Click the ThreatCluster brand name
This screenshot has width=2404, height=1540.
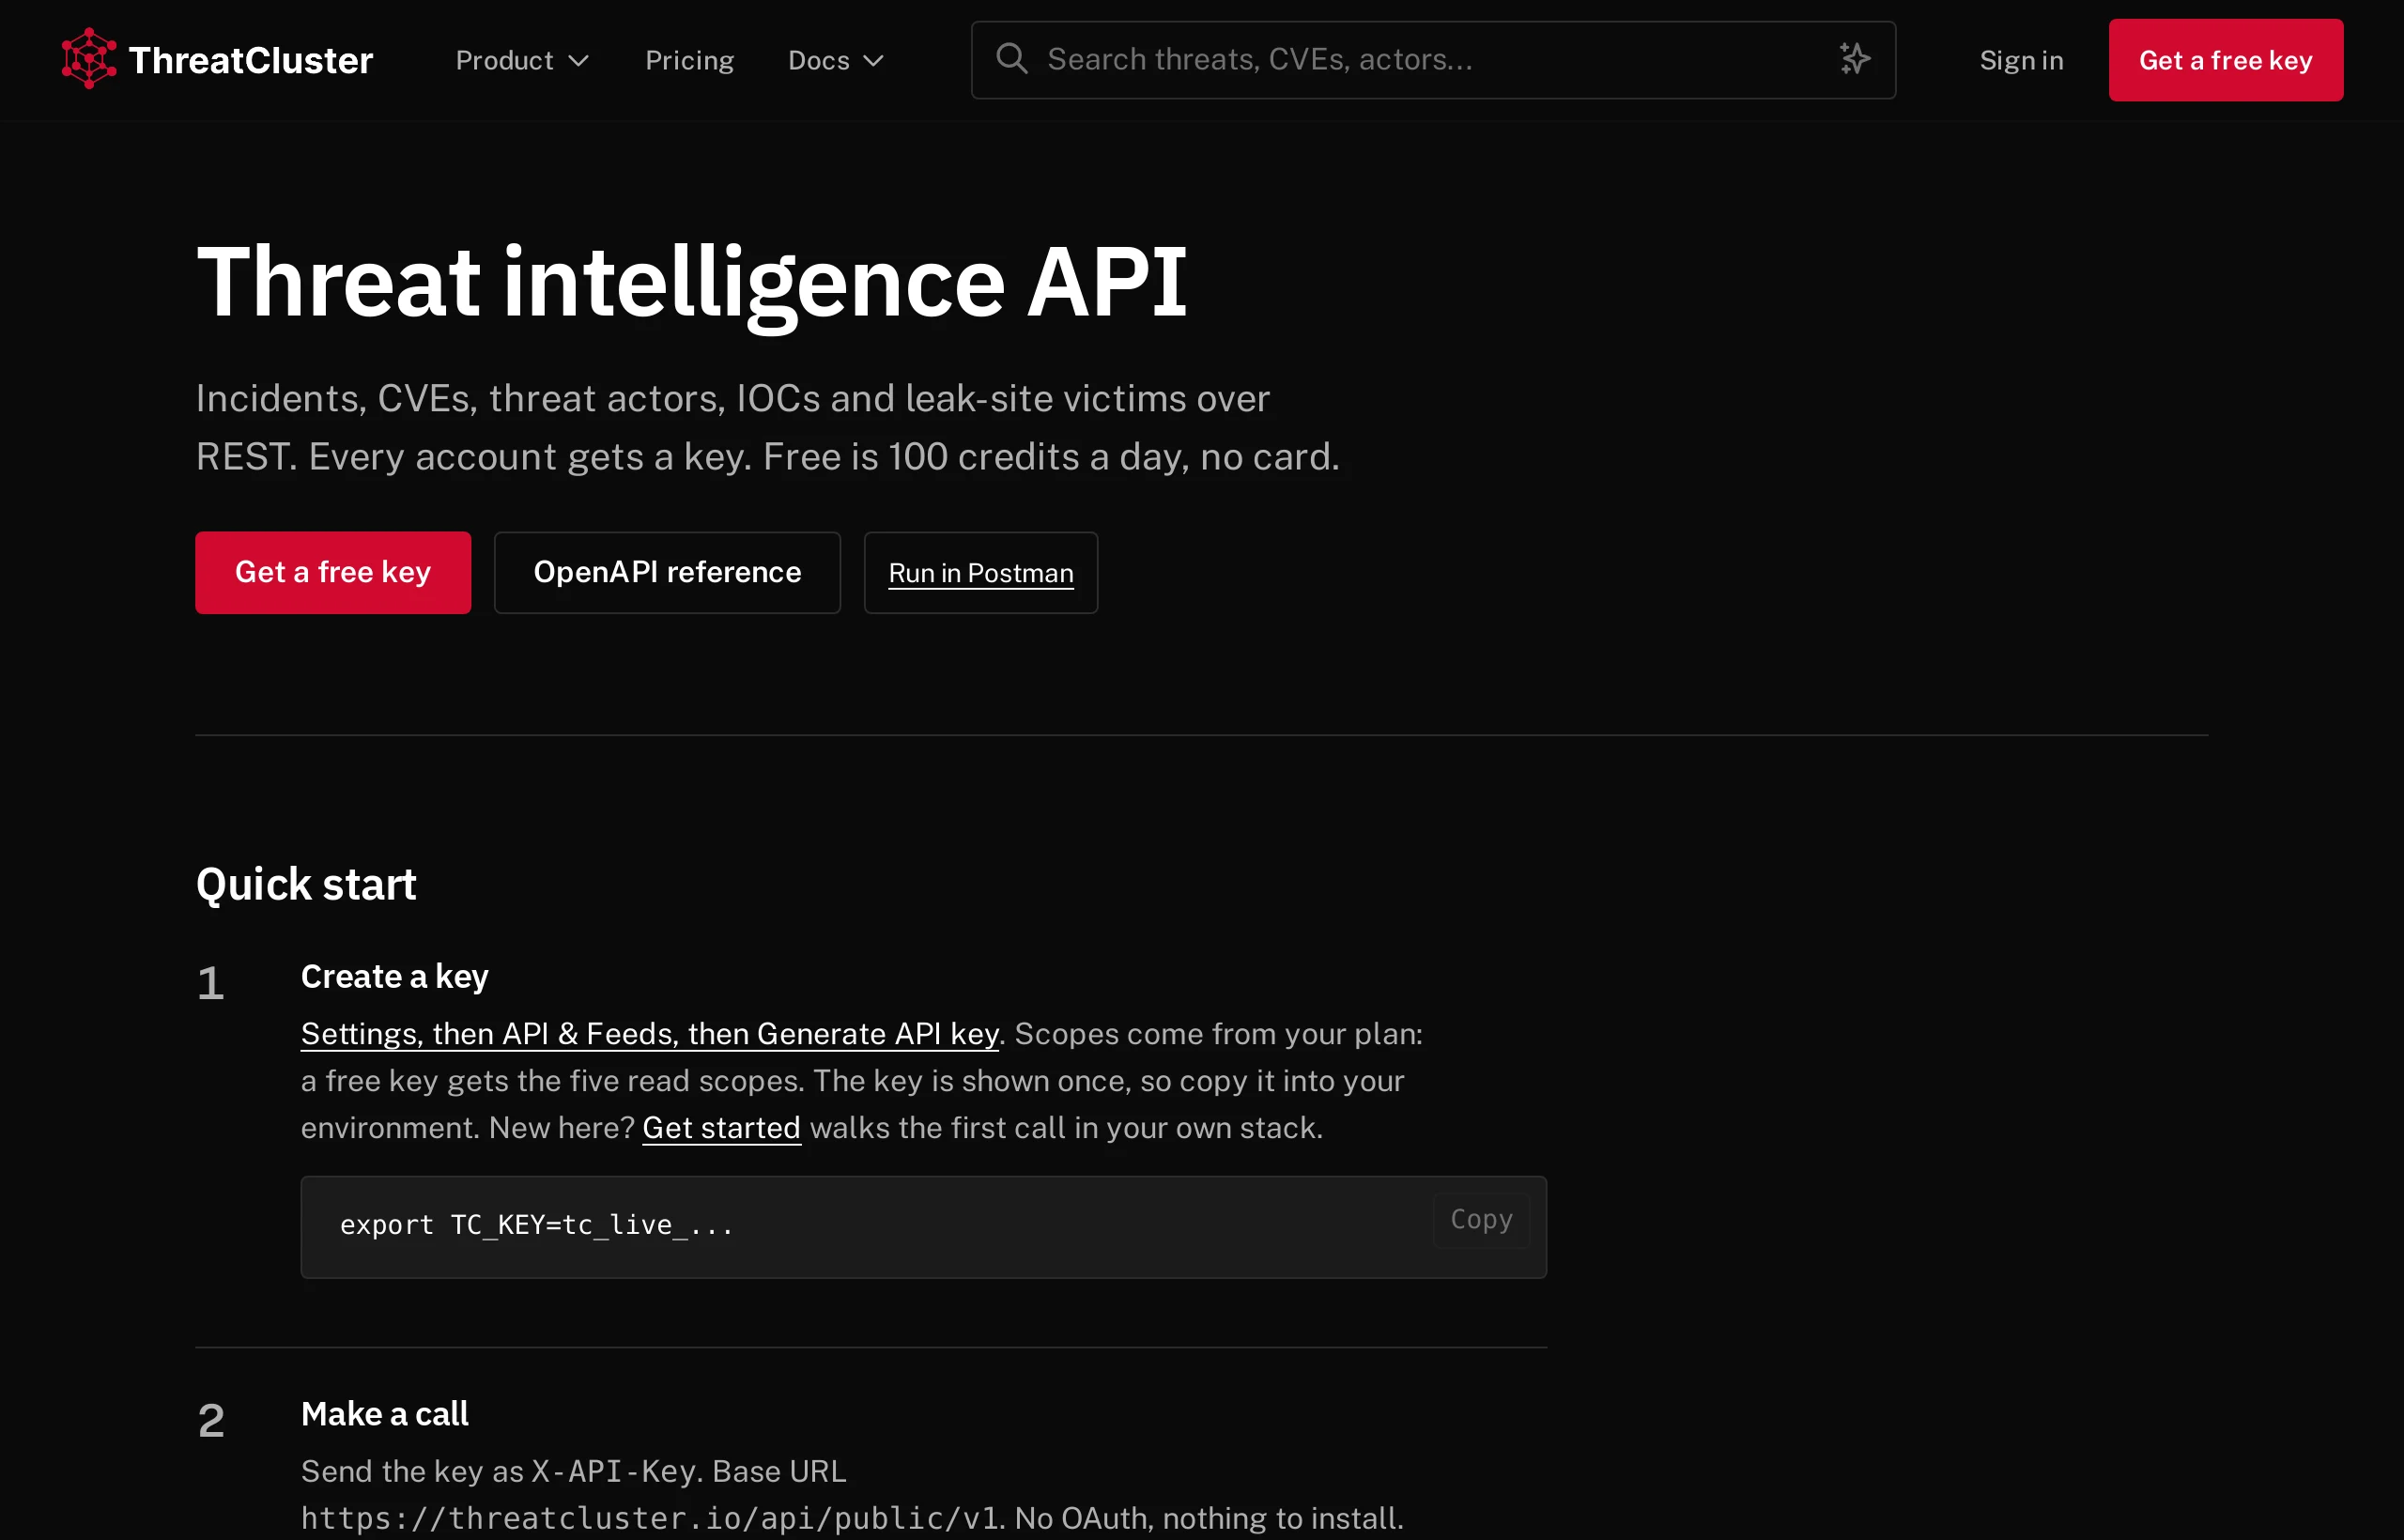click(x=251, y=60)
